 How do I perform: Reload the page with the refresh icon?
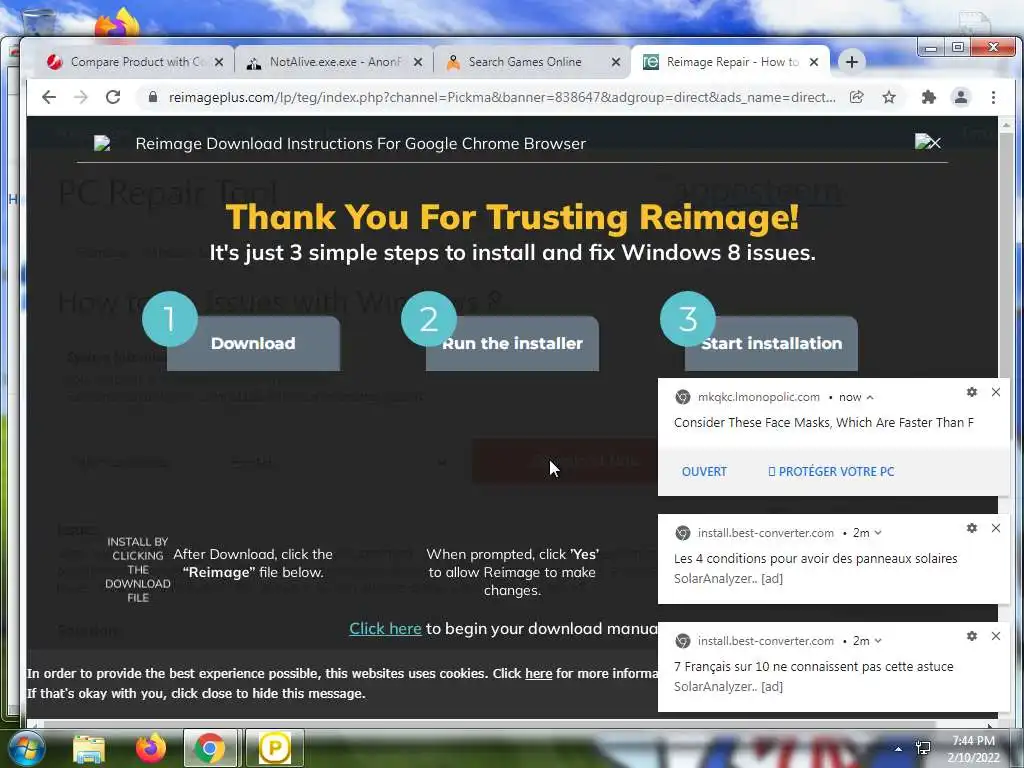point(113,97)
